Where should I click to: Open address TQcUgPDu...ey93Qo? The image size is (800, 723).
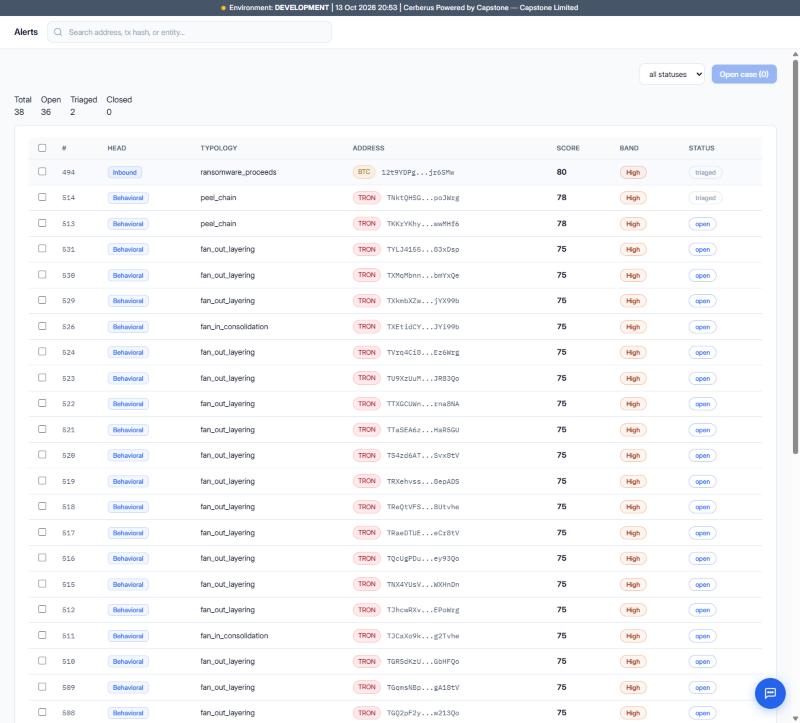click(x=423, y=559)
